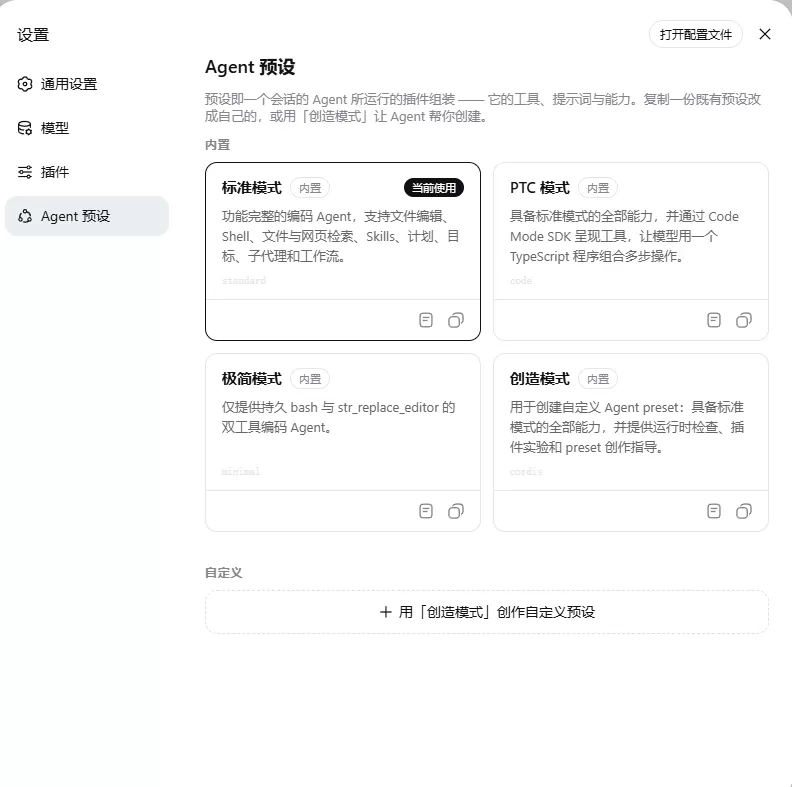Click the 打开配置文件 button

tap(696, 34)
